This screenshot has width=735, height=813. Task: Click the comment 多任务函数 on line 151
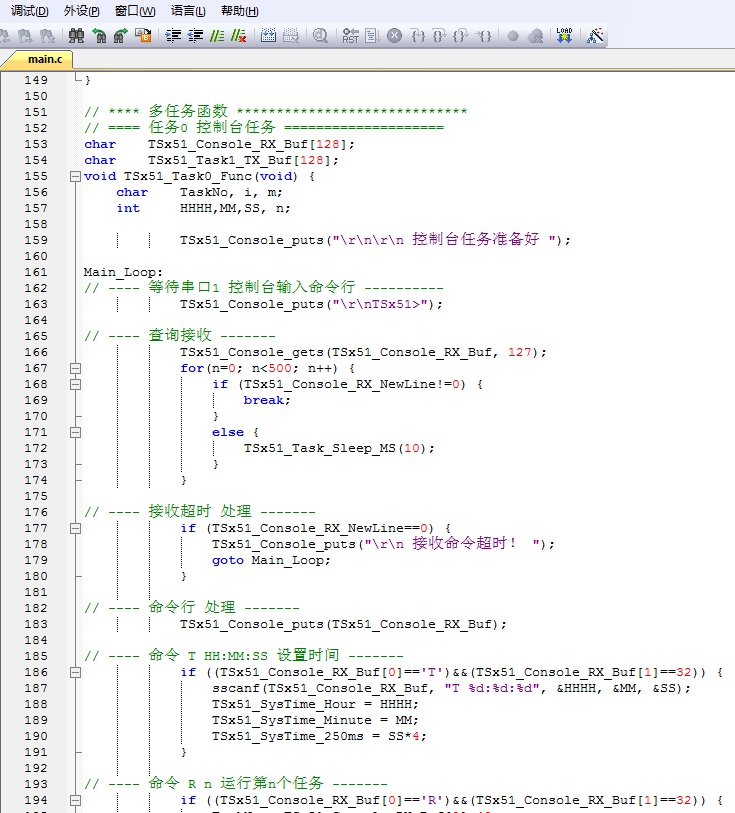276,111
